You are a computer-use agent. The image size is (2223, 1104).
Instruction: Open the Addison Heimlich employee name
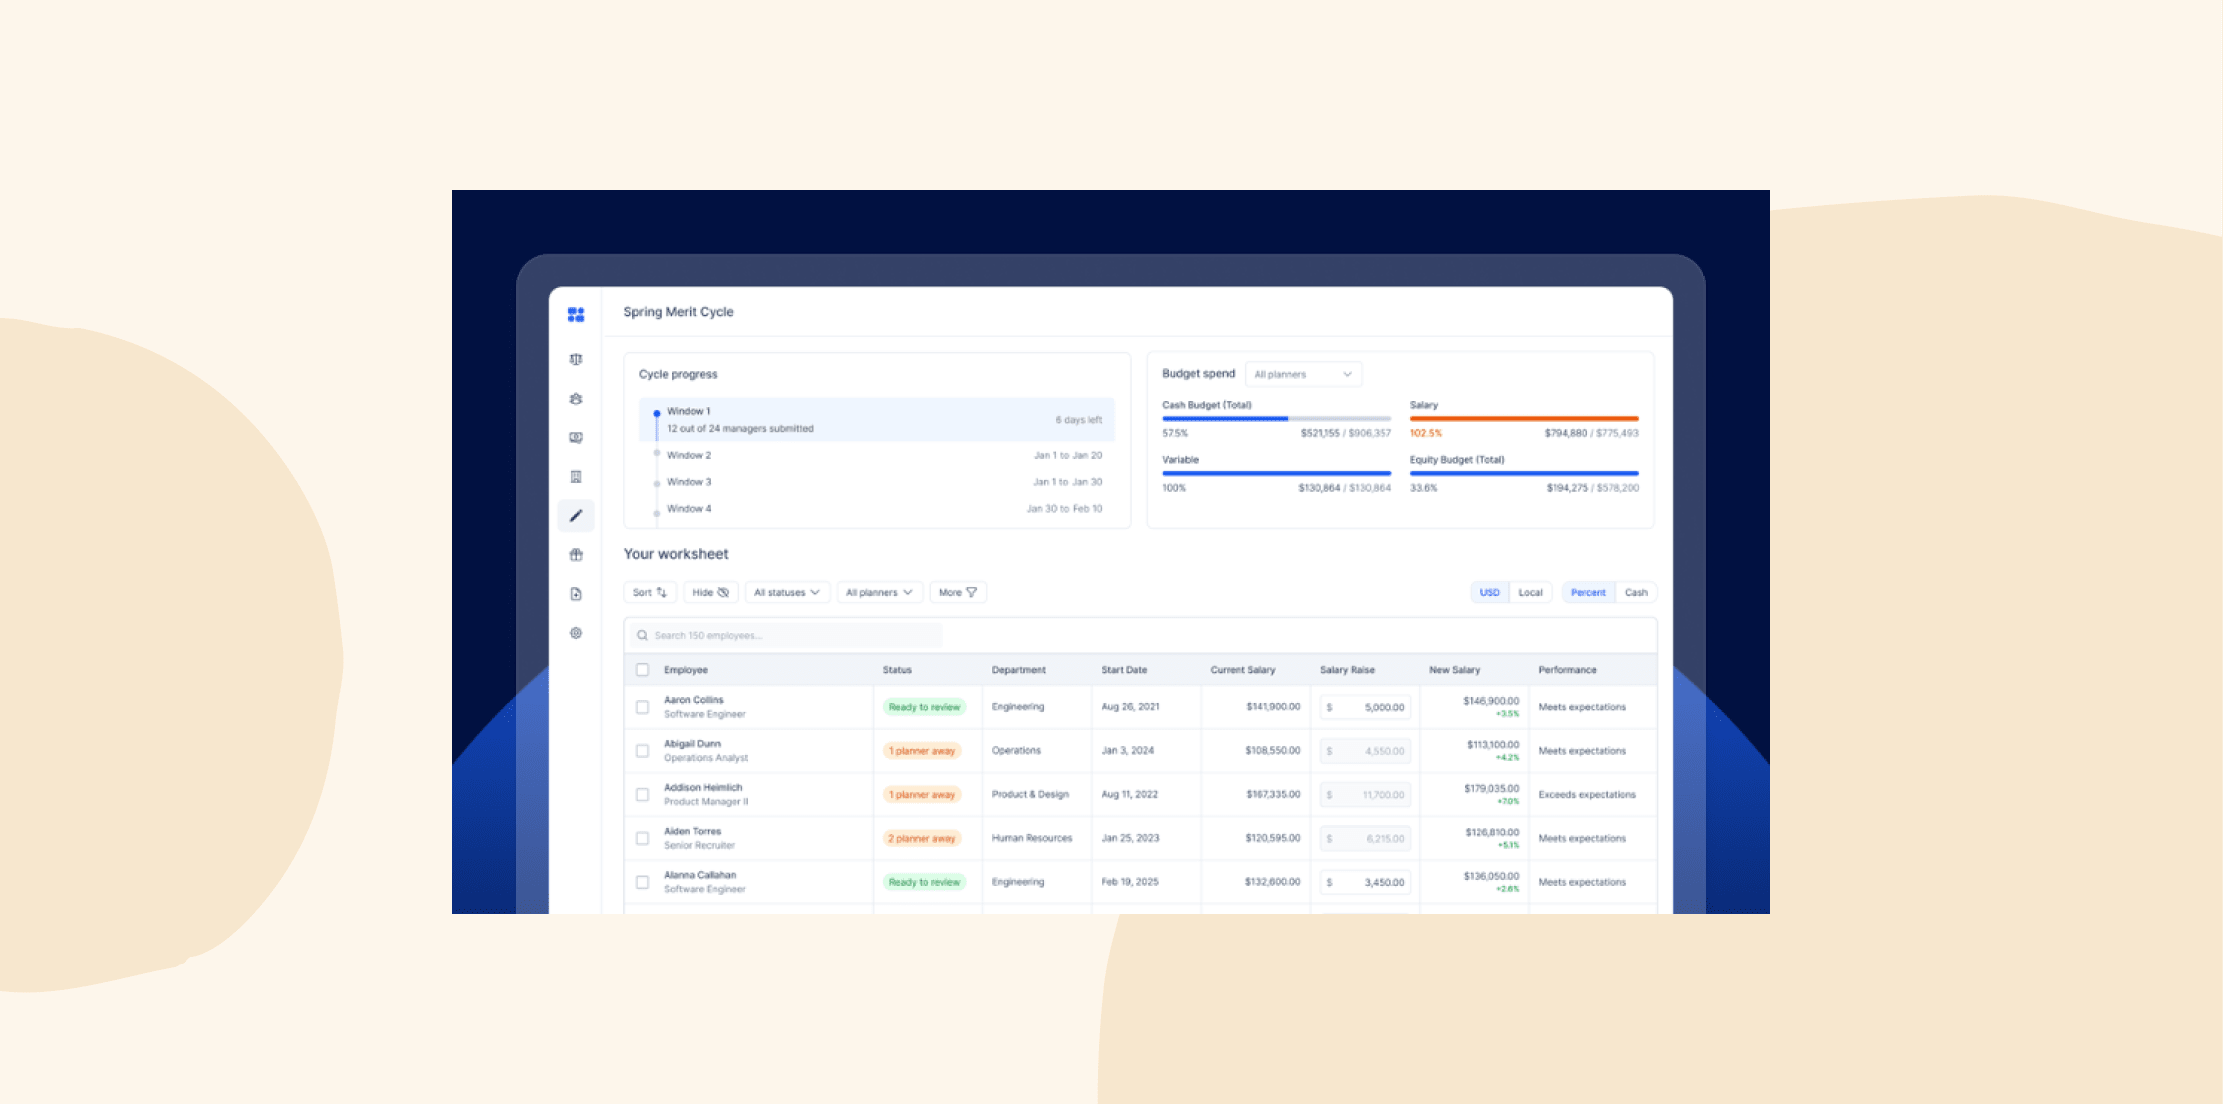click(703, 788)
